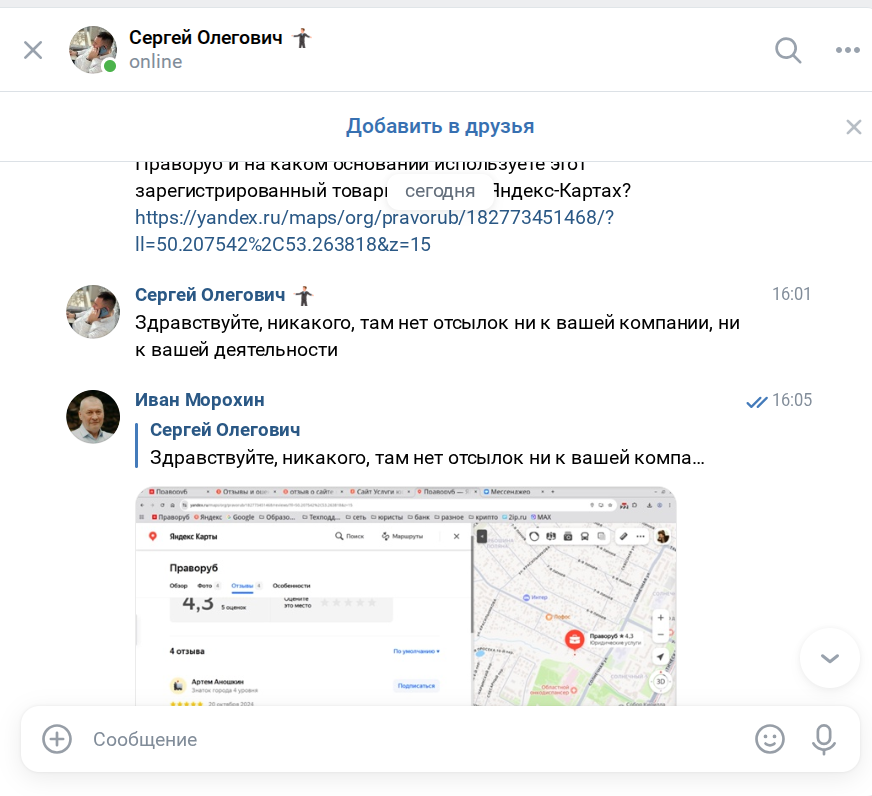Open Иван Морохин profile avatar
The image size is (872, 796).
coord(93,417)
